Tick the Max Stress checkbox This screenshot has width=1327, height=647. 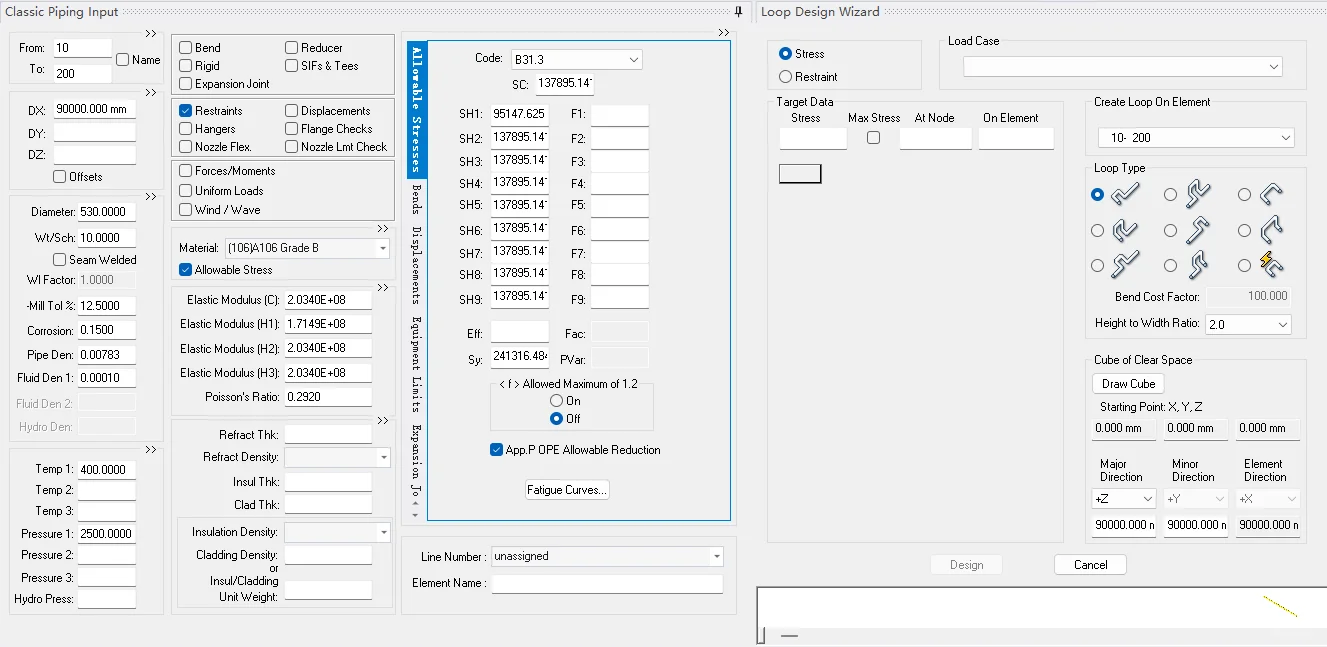click(x=874, y=138)
